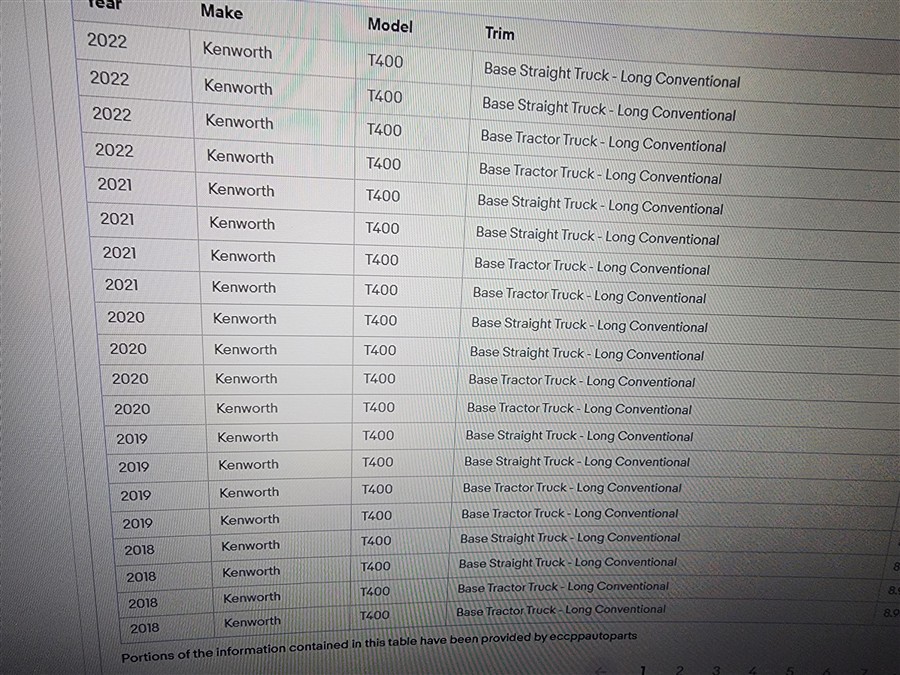Screen dimensions: 900x675
Task: Select the 2022 year cell in the top row
Action: point(107,41)
